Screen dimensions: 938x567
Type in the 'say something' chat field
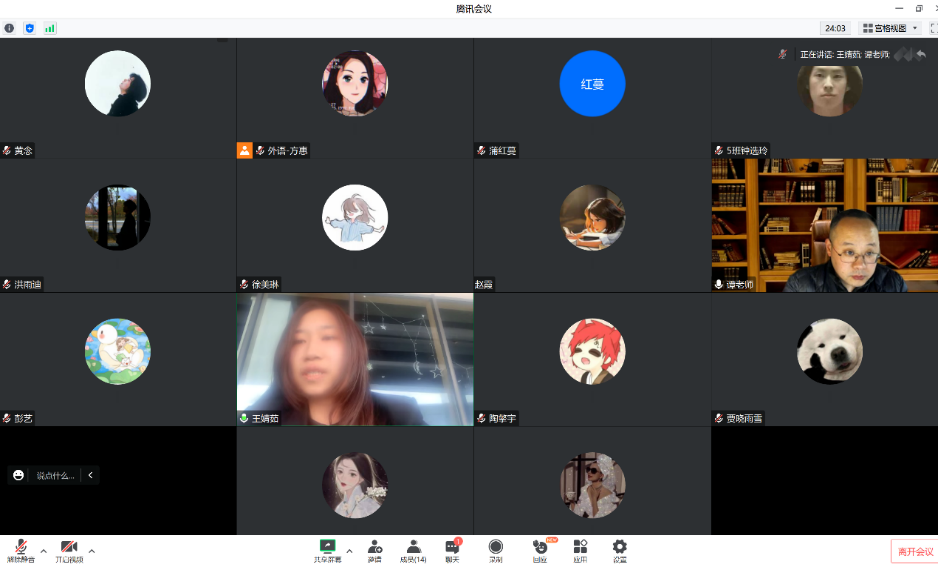tap(55, 475)
